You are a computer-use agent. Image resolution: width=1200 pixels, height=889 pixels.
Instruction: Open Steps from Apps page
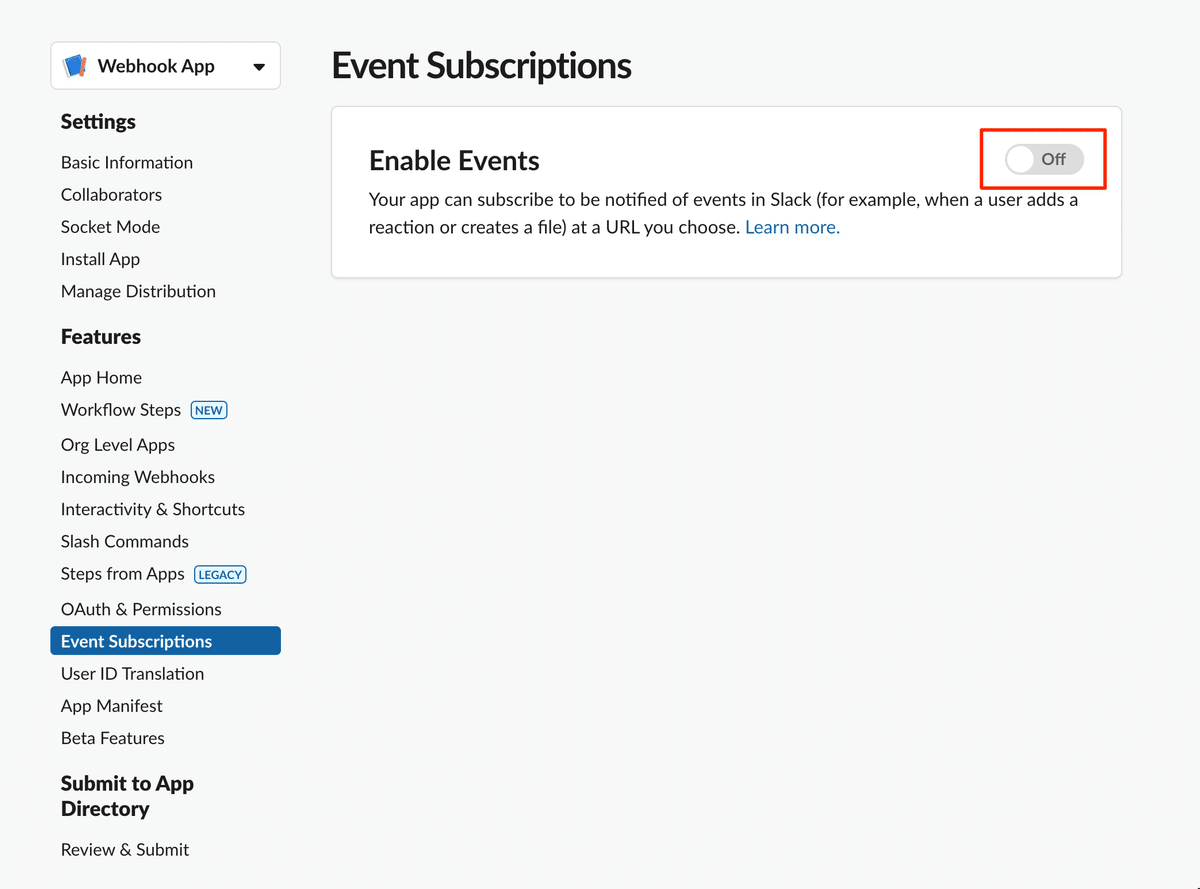click(x=123, y=573)
